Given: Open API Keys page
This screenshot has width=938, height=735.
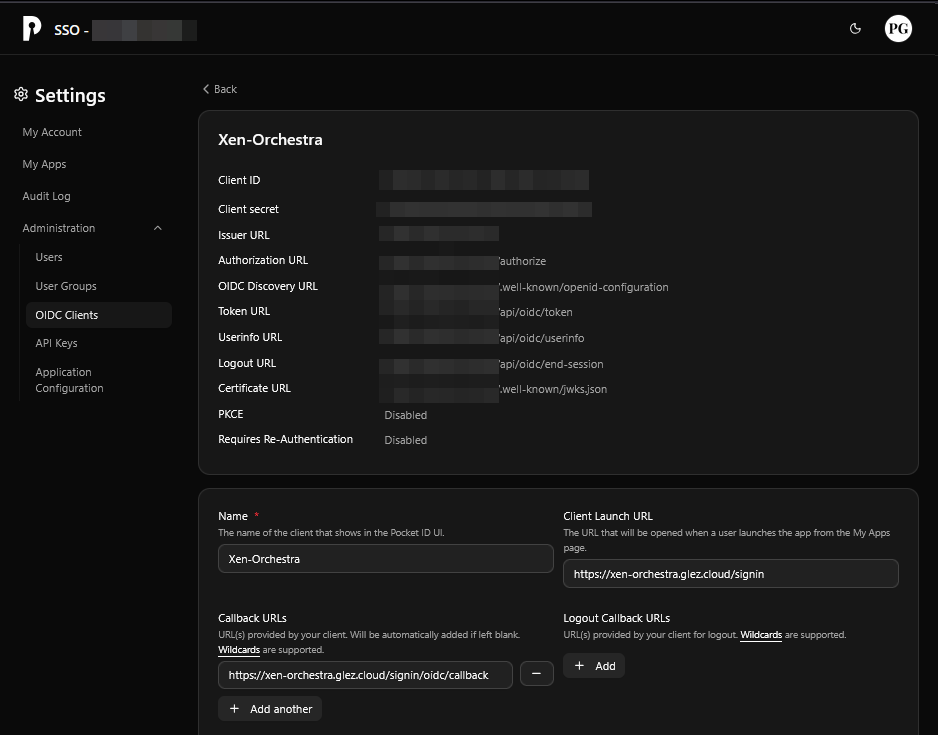Looking at the screenshot, I should (56, 343).
